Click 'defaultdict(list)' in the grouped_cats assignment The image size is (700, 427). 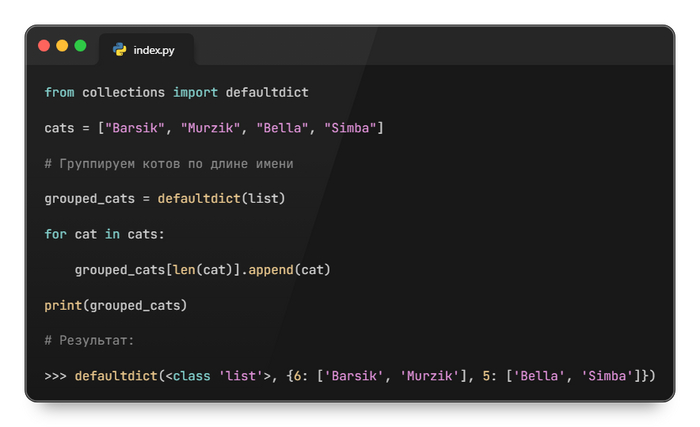(x=221, y=199)
